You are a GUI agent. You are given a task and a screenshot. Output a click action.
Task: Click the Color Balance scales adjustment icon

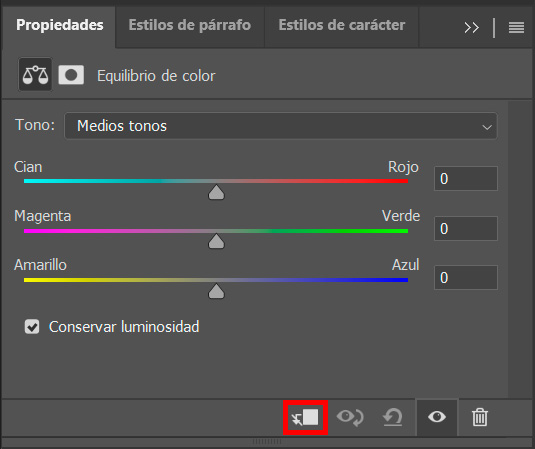coord(35,75)
